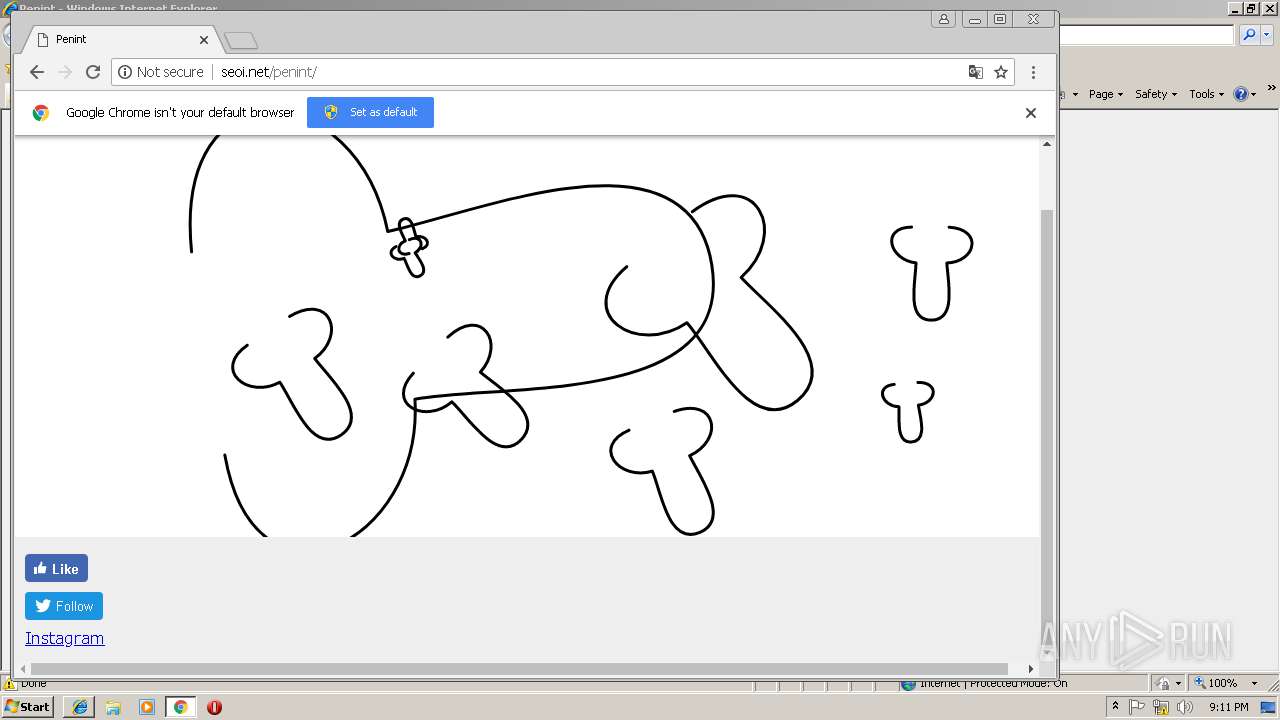
Task: Click Internet Protected Mode status text
Action: point(993,684)
